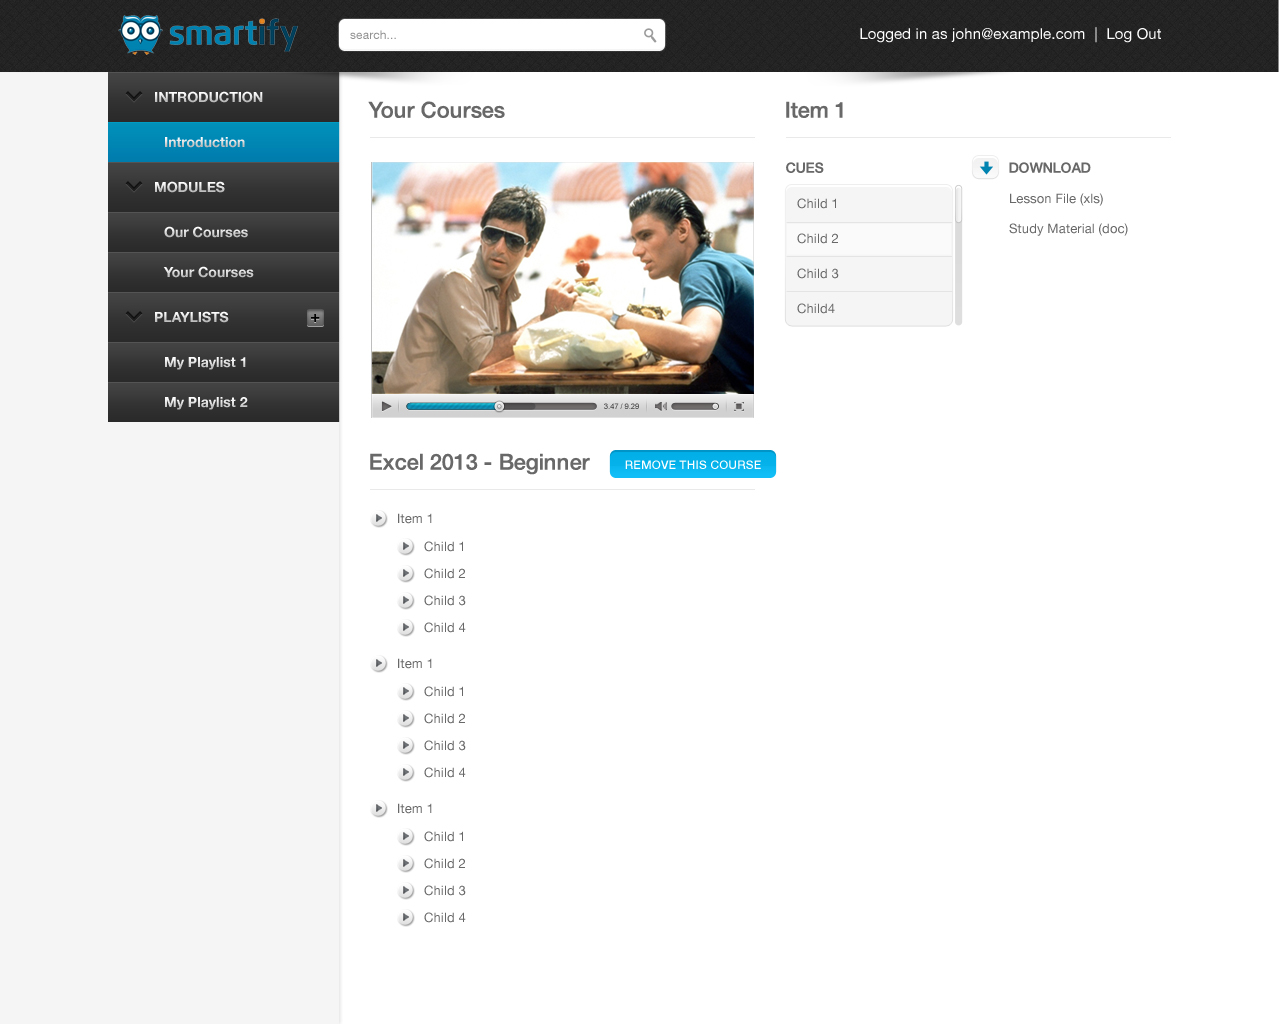This screenshot has height=1024, width=1280.
Task: Select Child 1 in the Cues list
Action: (x=869, y=204)
